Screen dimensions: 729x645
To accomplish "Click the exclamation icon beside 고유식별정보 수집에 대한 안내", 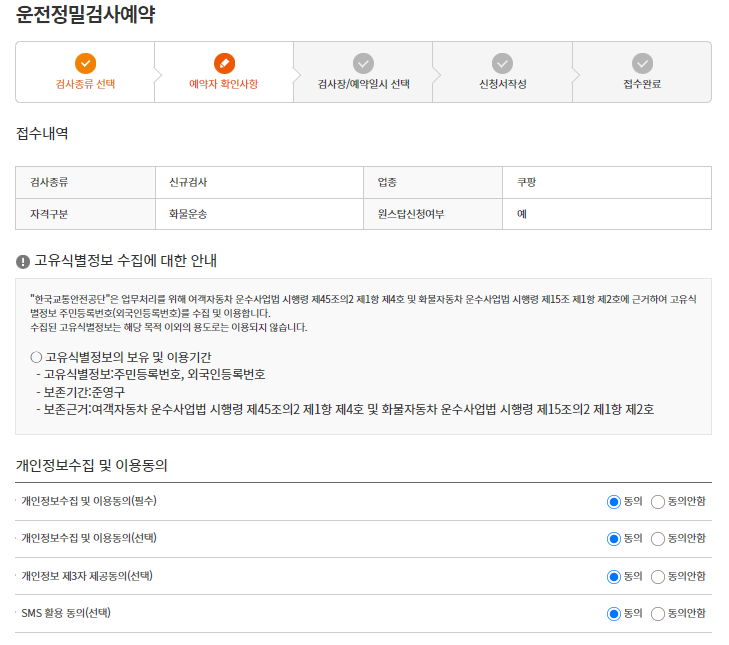I will (x=23, y=262).
